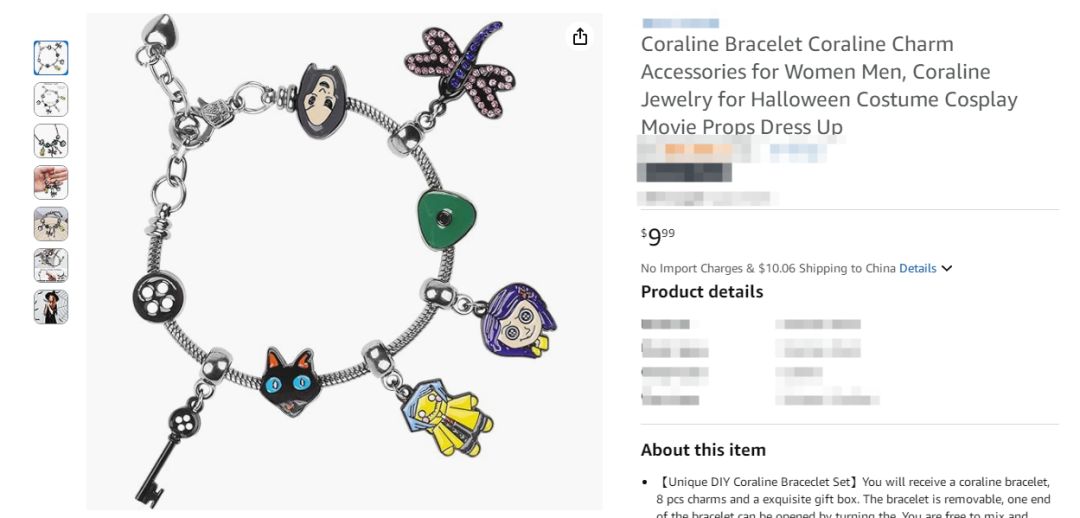The image size is (1080, 518).
Task: Show the second product thumbnail image
Action: [x=51, y=99]
